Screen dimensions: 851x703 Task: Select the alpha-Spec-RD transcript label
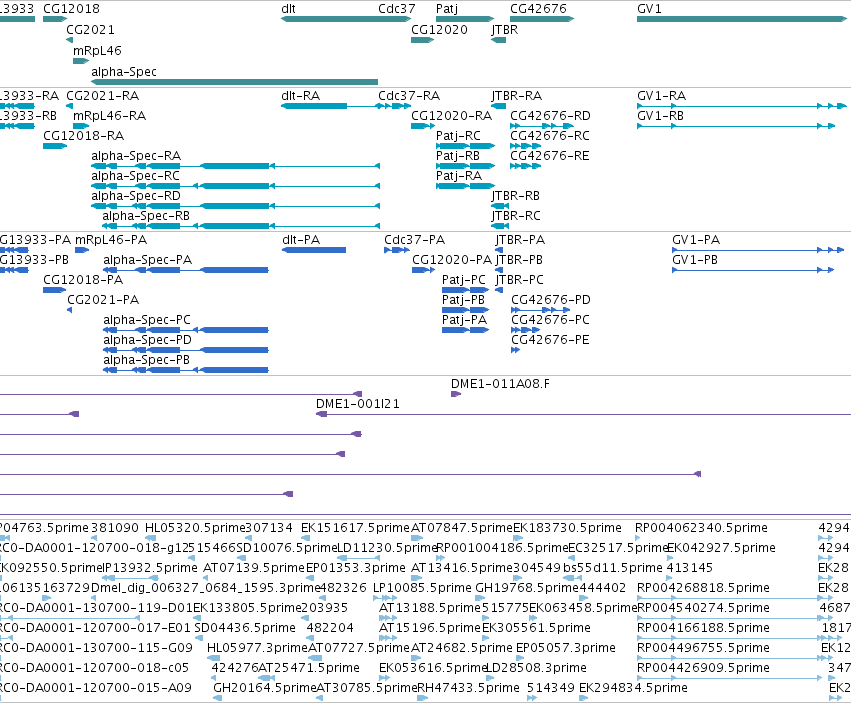coord(136,196)
